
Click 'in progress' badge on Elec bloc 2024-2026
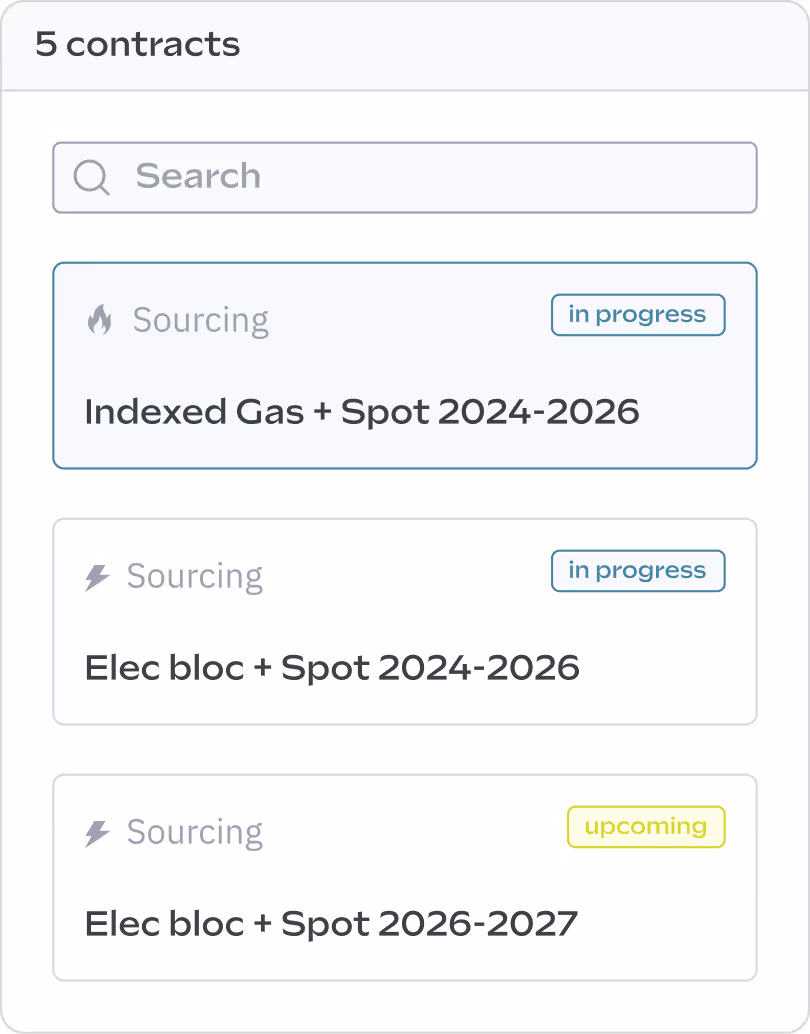click(x=637, y=571)
